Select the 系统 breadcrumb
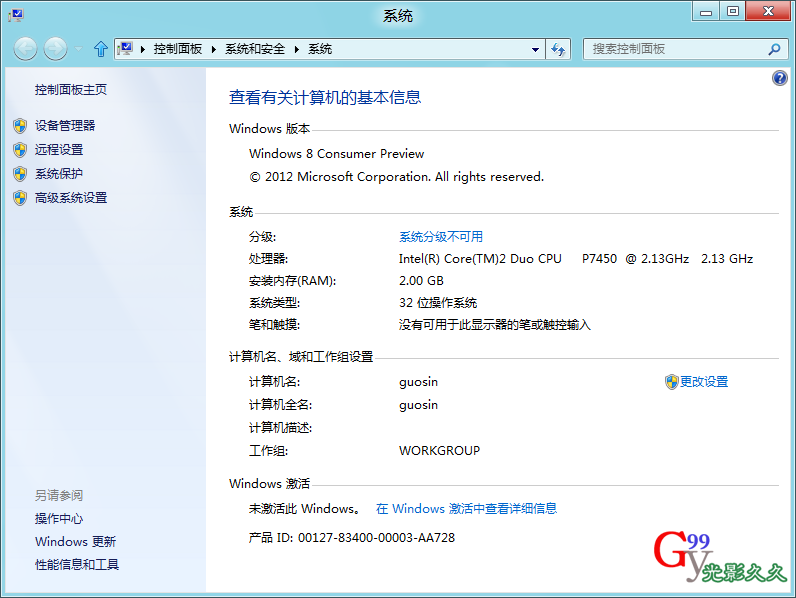Screen dimensions: 796x598 click(320, 49)
